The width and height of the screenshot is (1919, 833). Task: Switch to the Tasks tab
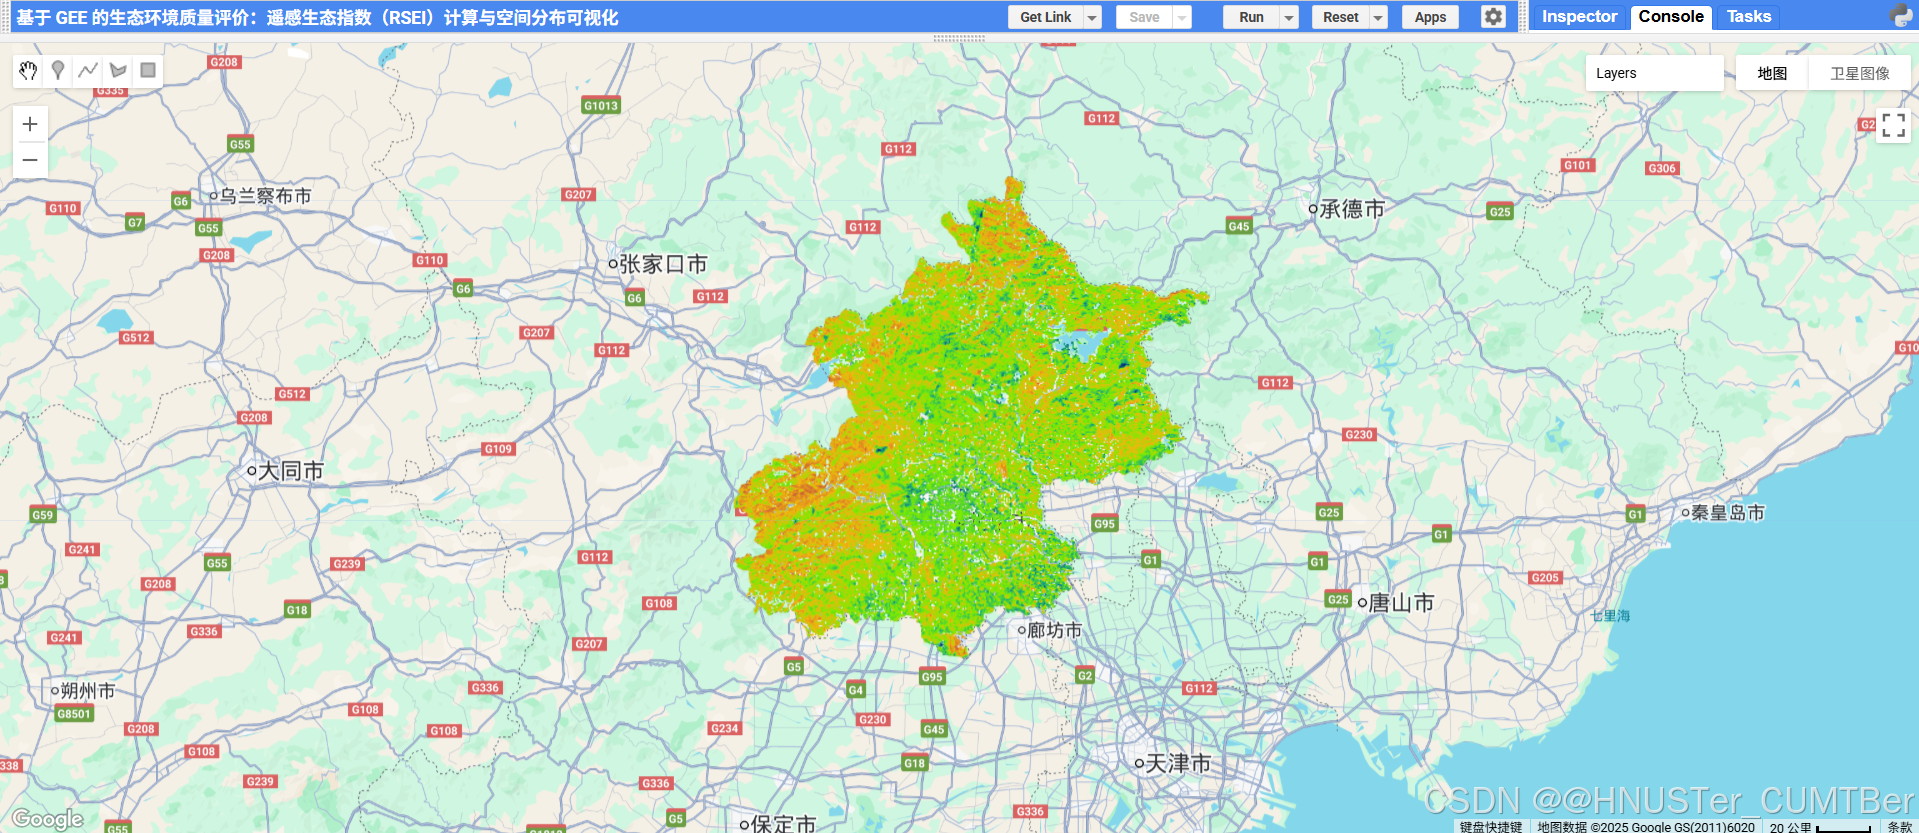tap(1749, 16)
